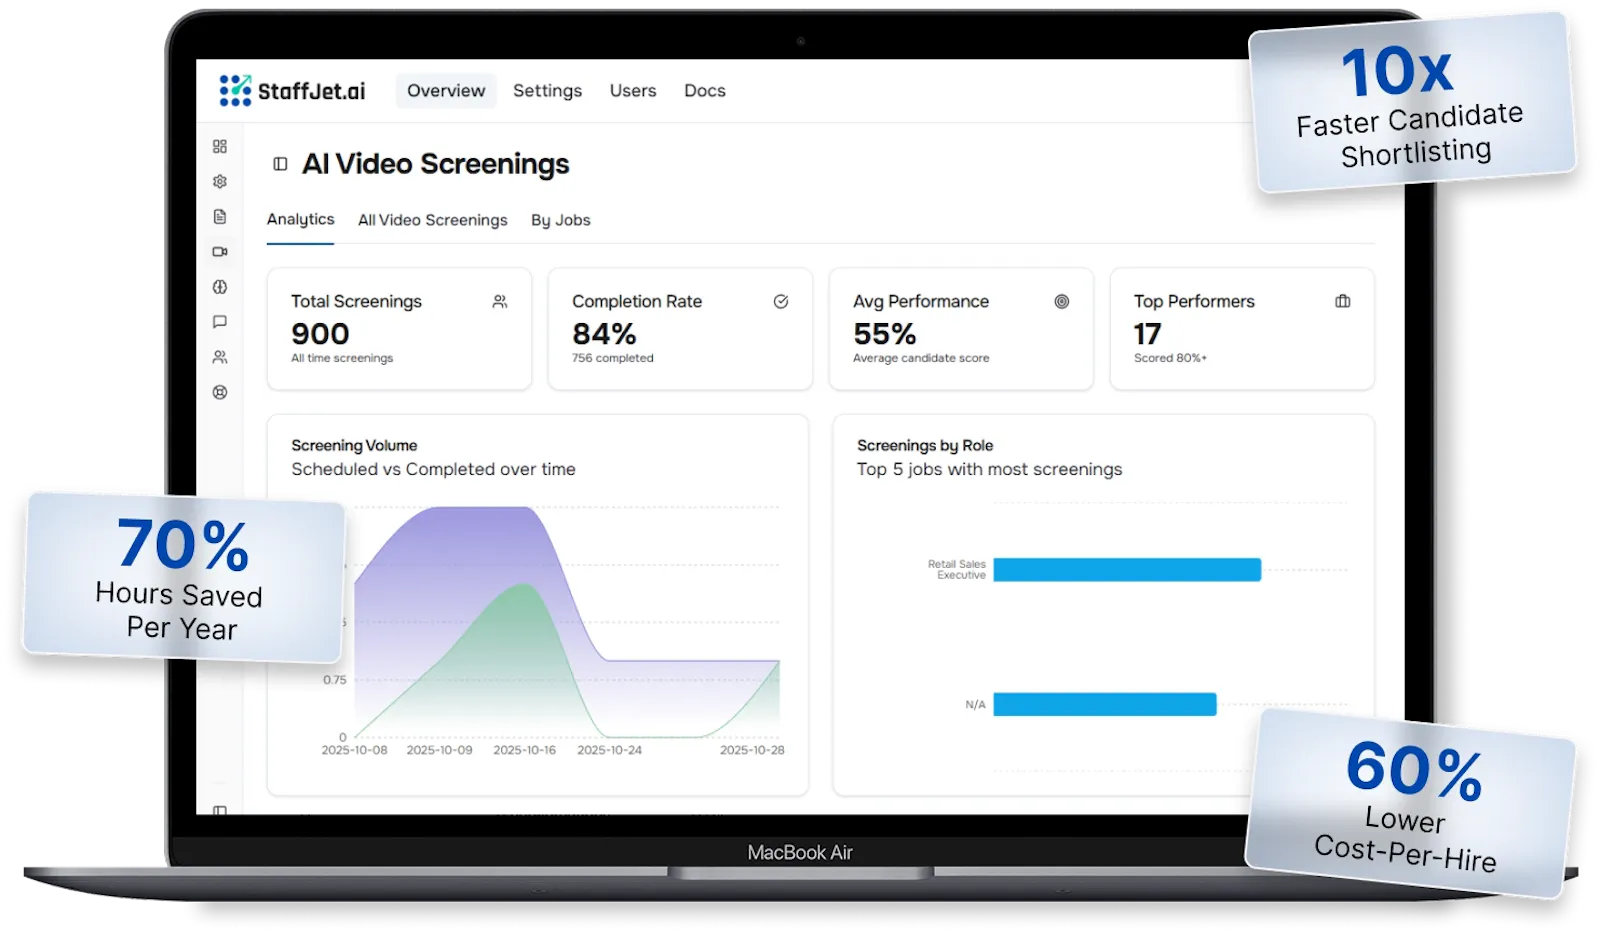Click 'Top 5 jobs with most screenings' subtitle
The height and width of the screenshot is (934, 1600).
pos(989,469)
